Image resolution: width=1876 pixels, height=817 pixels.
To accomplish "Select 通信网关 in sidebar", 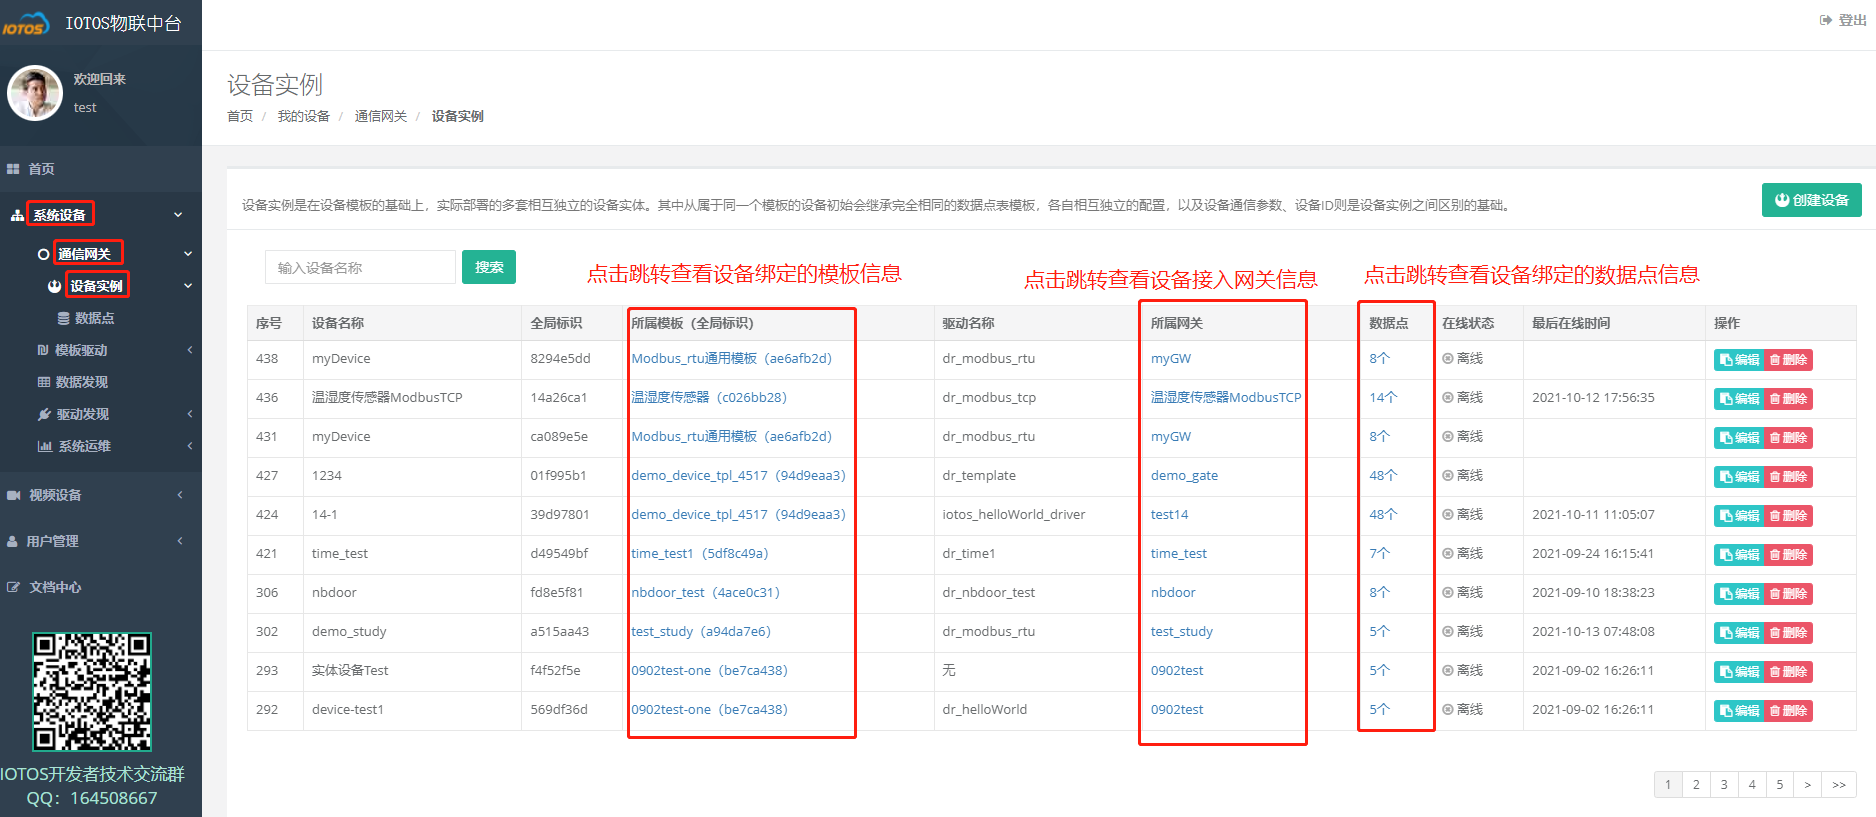I will [84, 254].
